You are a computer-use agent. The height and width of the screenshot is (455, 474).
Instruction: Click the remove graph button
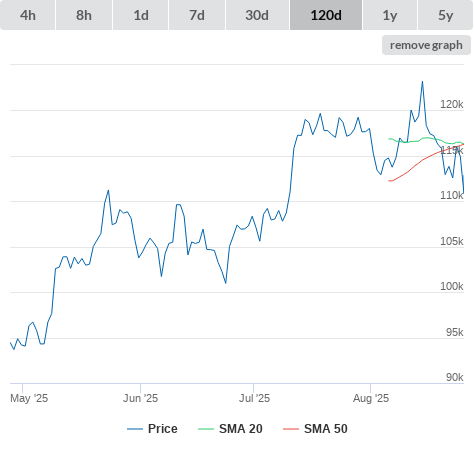426,45
